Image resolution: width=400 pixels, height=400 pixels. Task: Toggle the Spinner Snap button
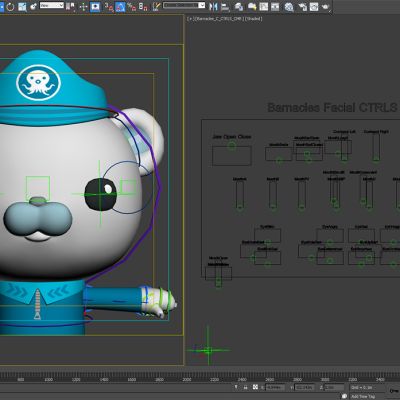(x=143, y=6)
